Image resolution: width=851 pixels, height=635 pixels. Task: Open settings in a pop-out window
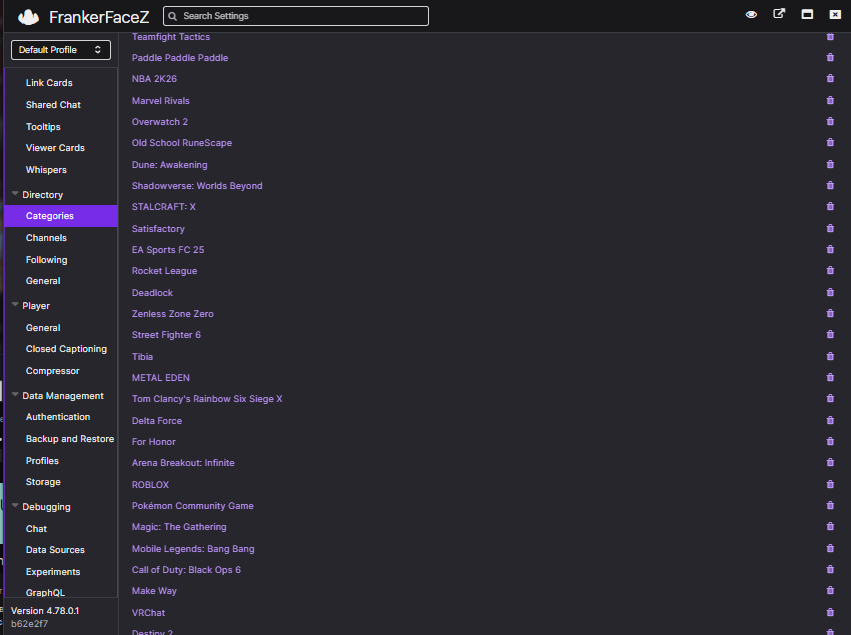[x=779, y=14]
